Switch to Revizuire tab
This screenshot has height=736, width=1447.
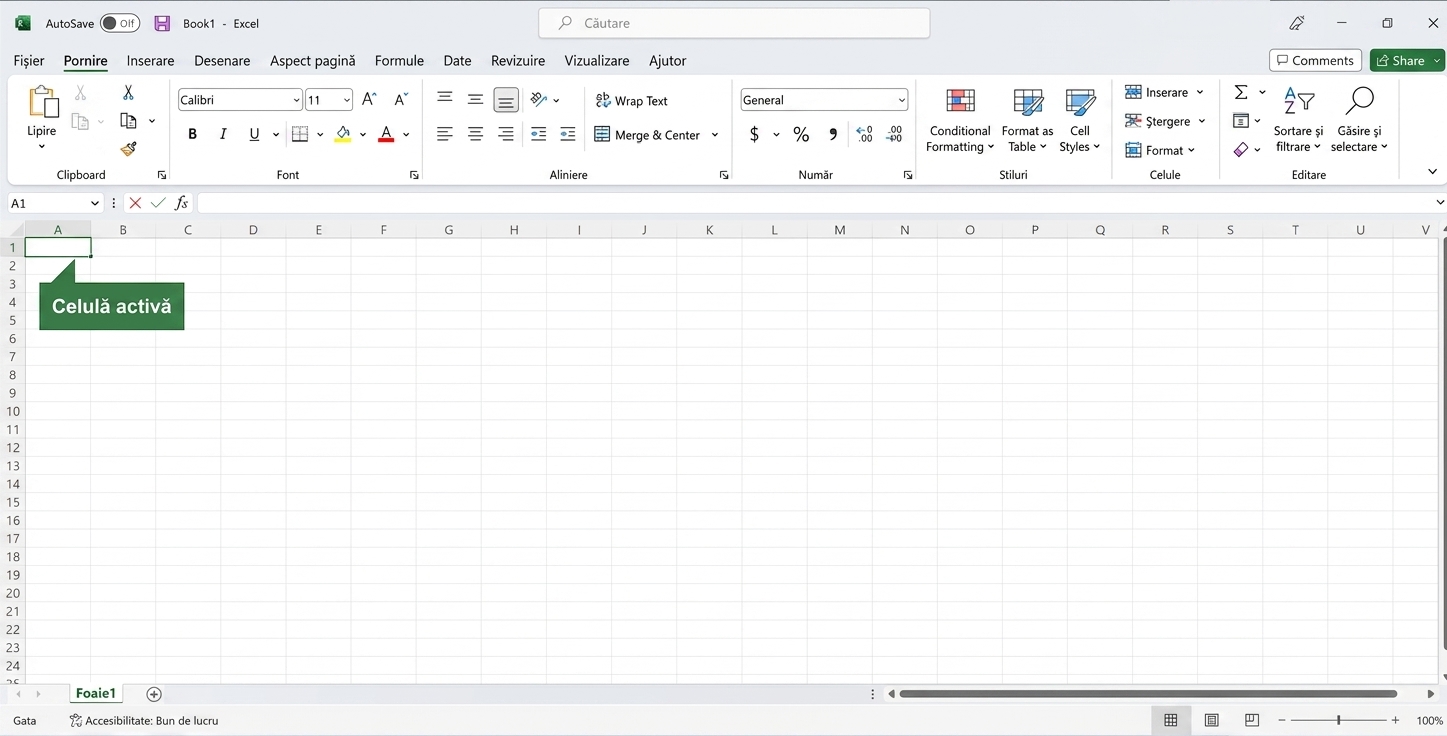click(x=518, y=61)
